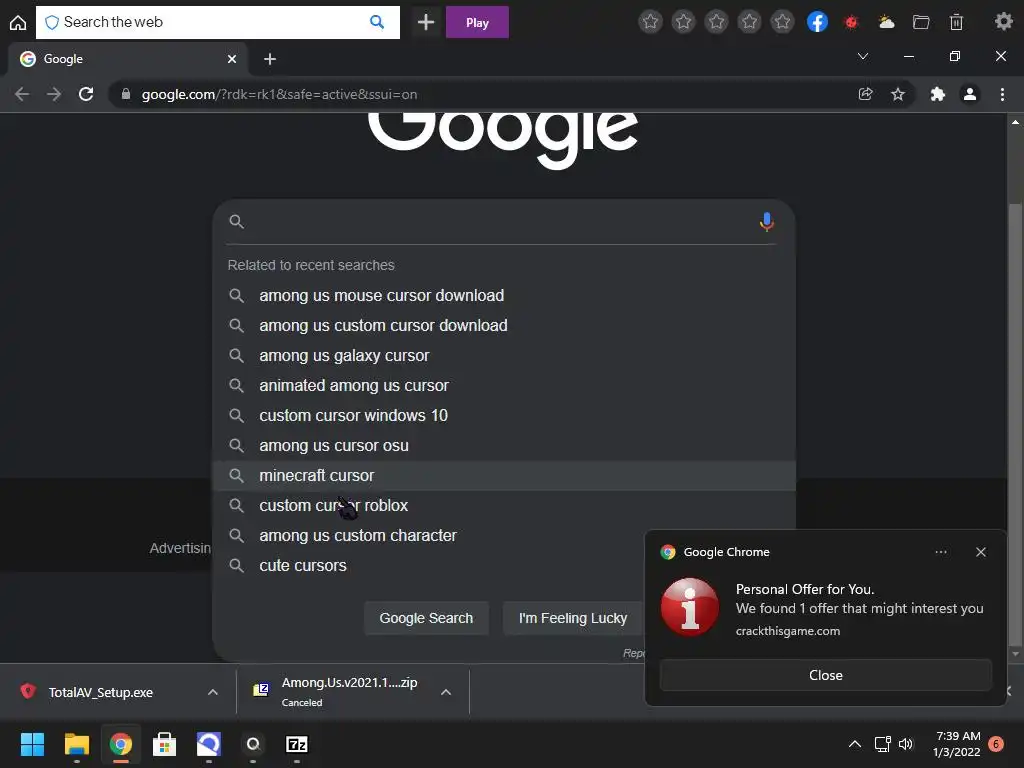Open notification options three-dot menu
Screen dimensions: 1024x768
[940, 552]
